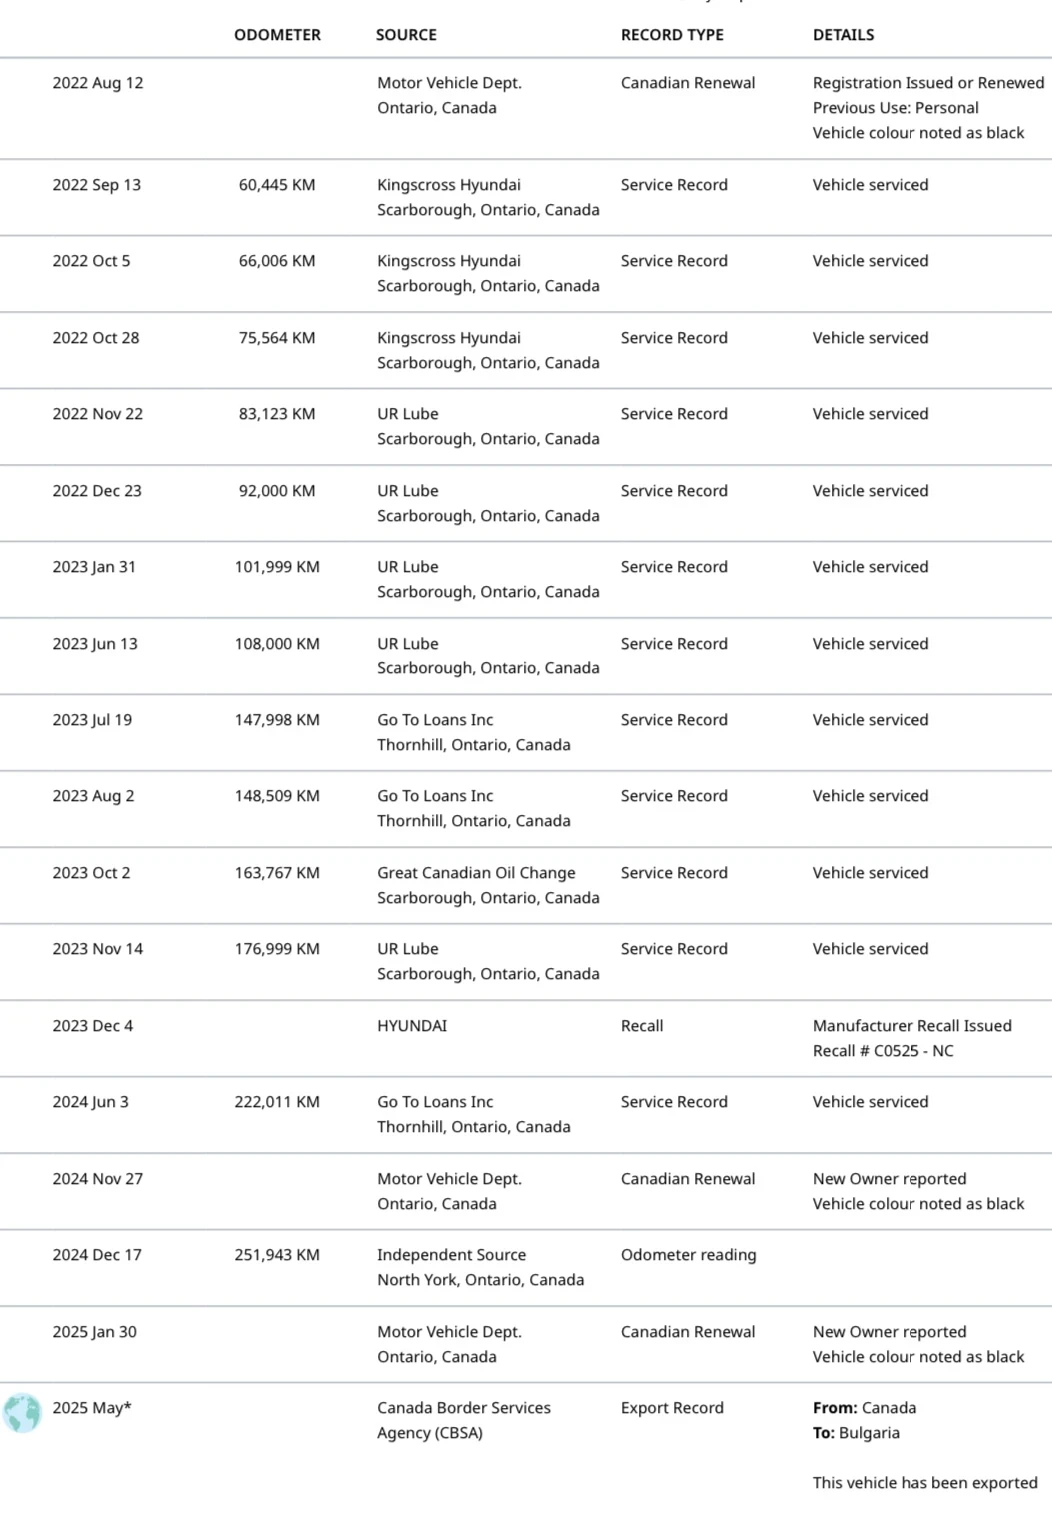Click the SOURCE column header

click(x=406, y=35)
